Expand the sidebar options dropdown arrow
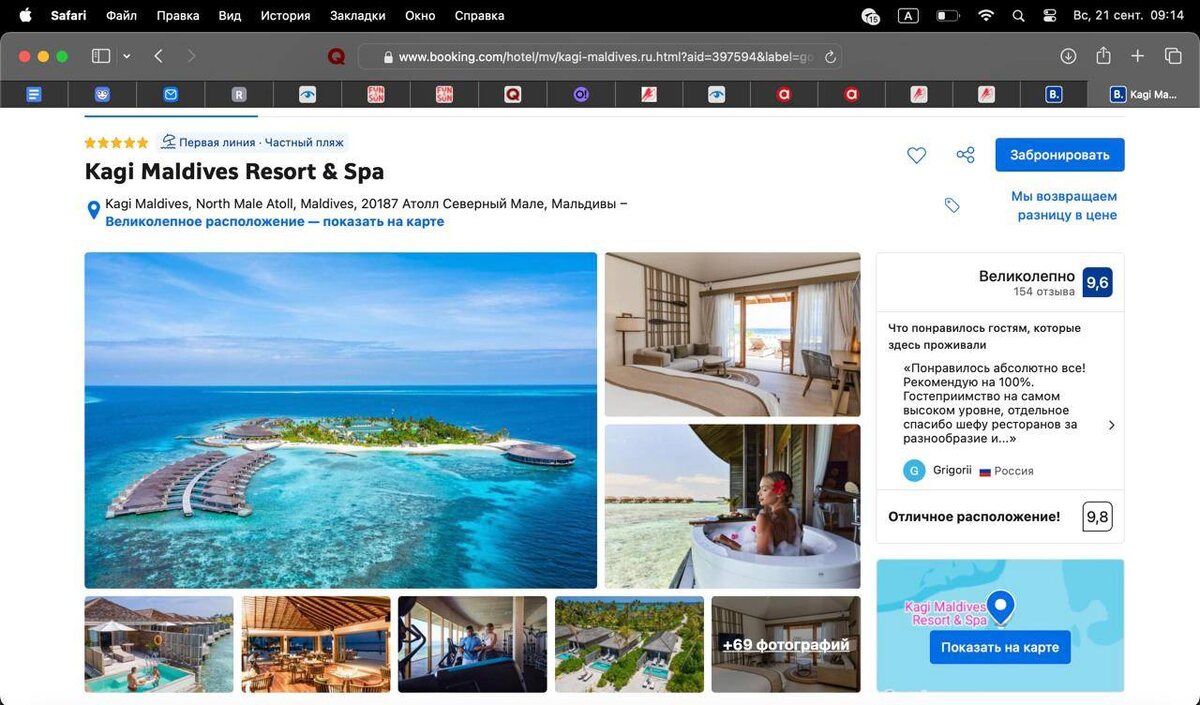This screenshot has width=1200, height=705. tap(127, 57)
